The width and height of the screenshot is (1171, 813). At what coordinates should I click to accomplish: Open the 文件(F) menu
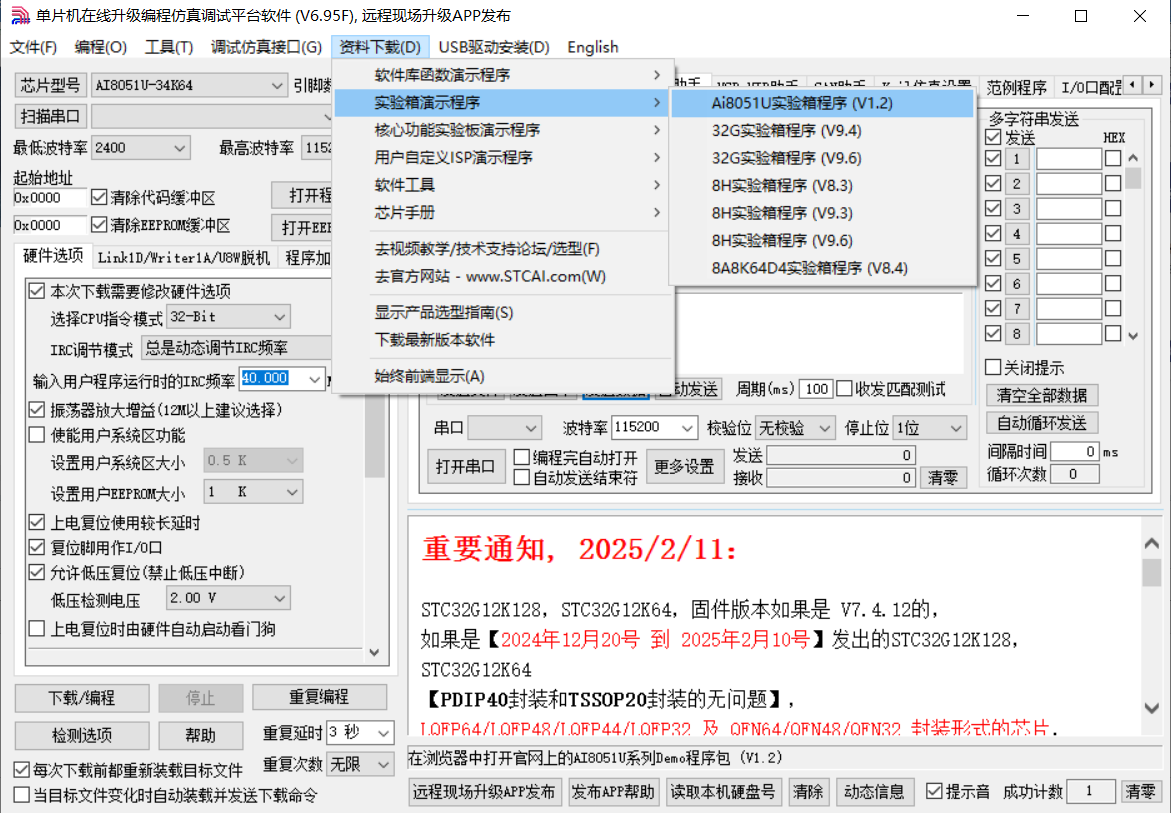(33, 47)
